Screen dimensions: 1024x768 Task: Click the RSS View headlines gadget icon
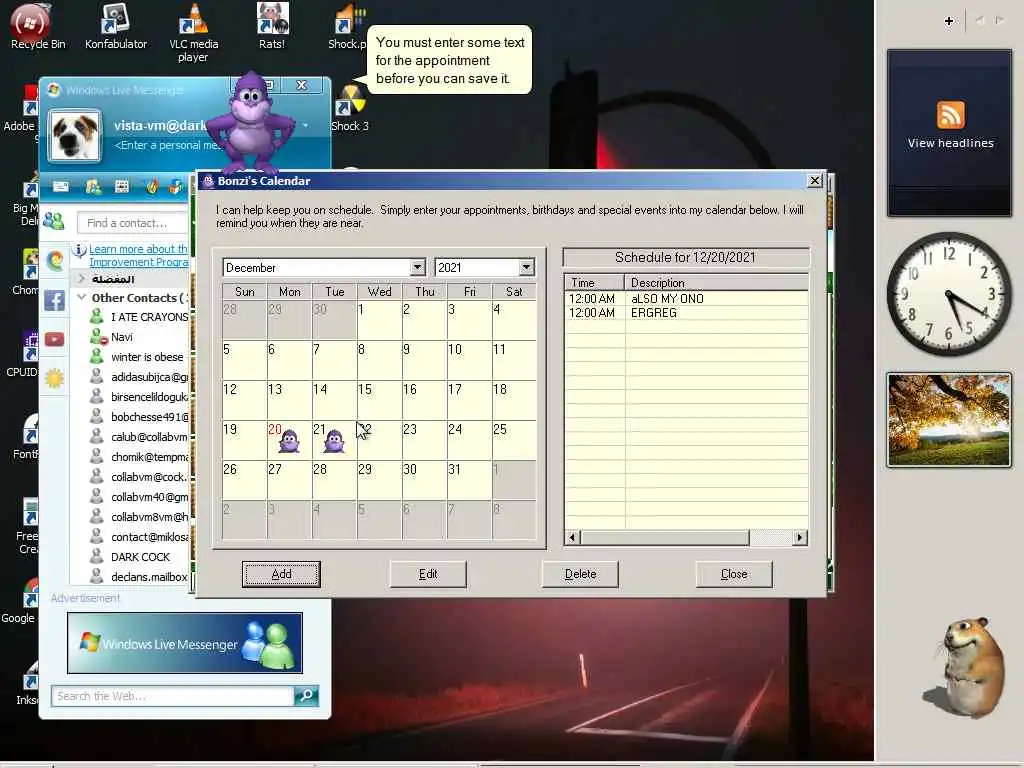point(950,115)
